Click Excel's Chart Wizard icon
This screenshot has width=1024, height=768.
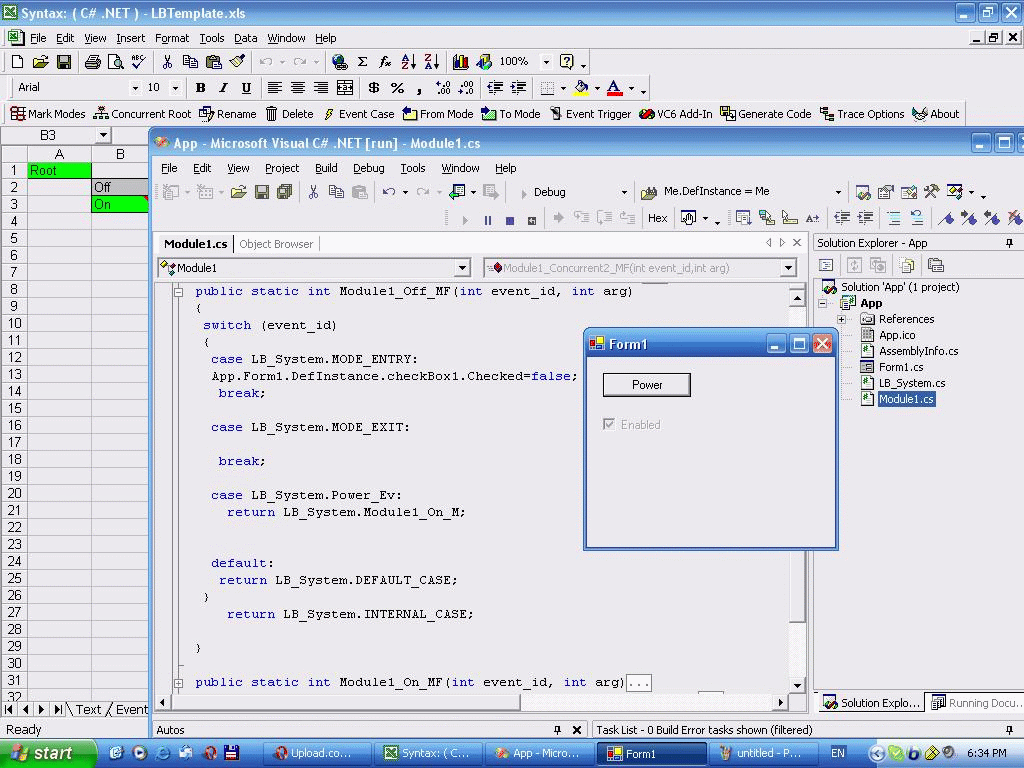point(460,62)
